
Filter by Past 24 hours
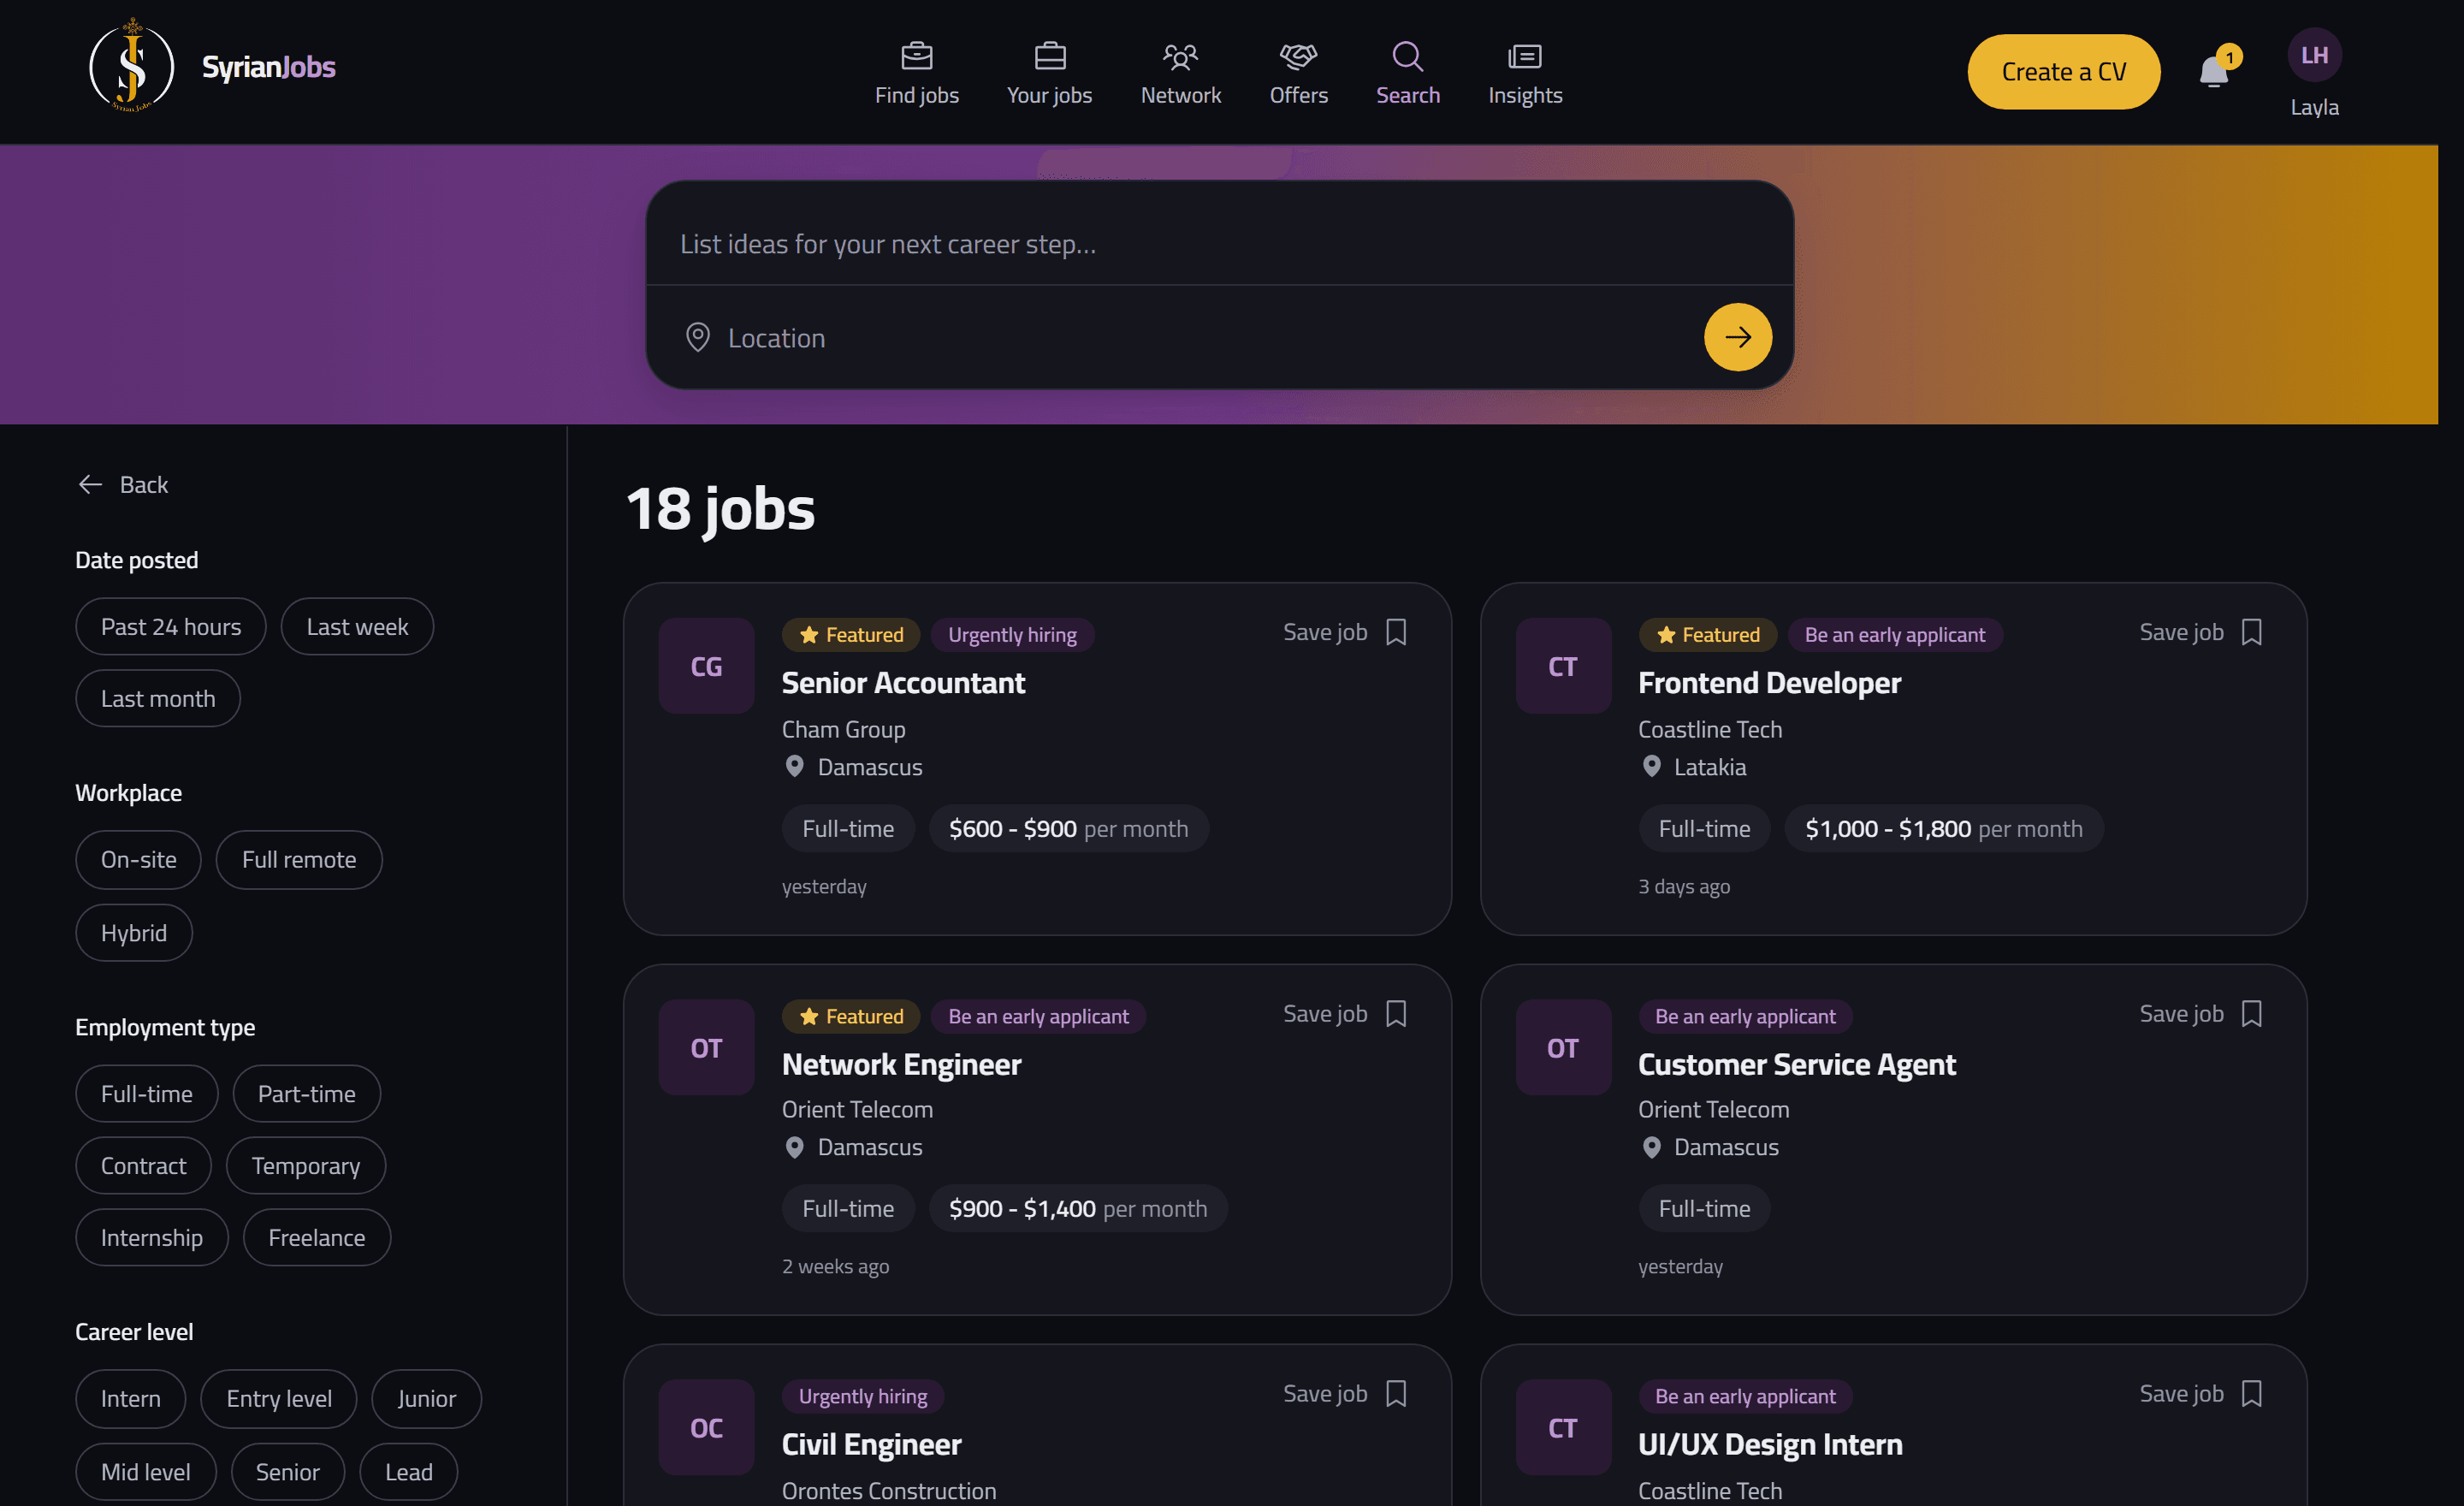pos(171,626)
